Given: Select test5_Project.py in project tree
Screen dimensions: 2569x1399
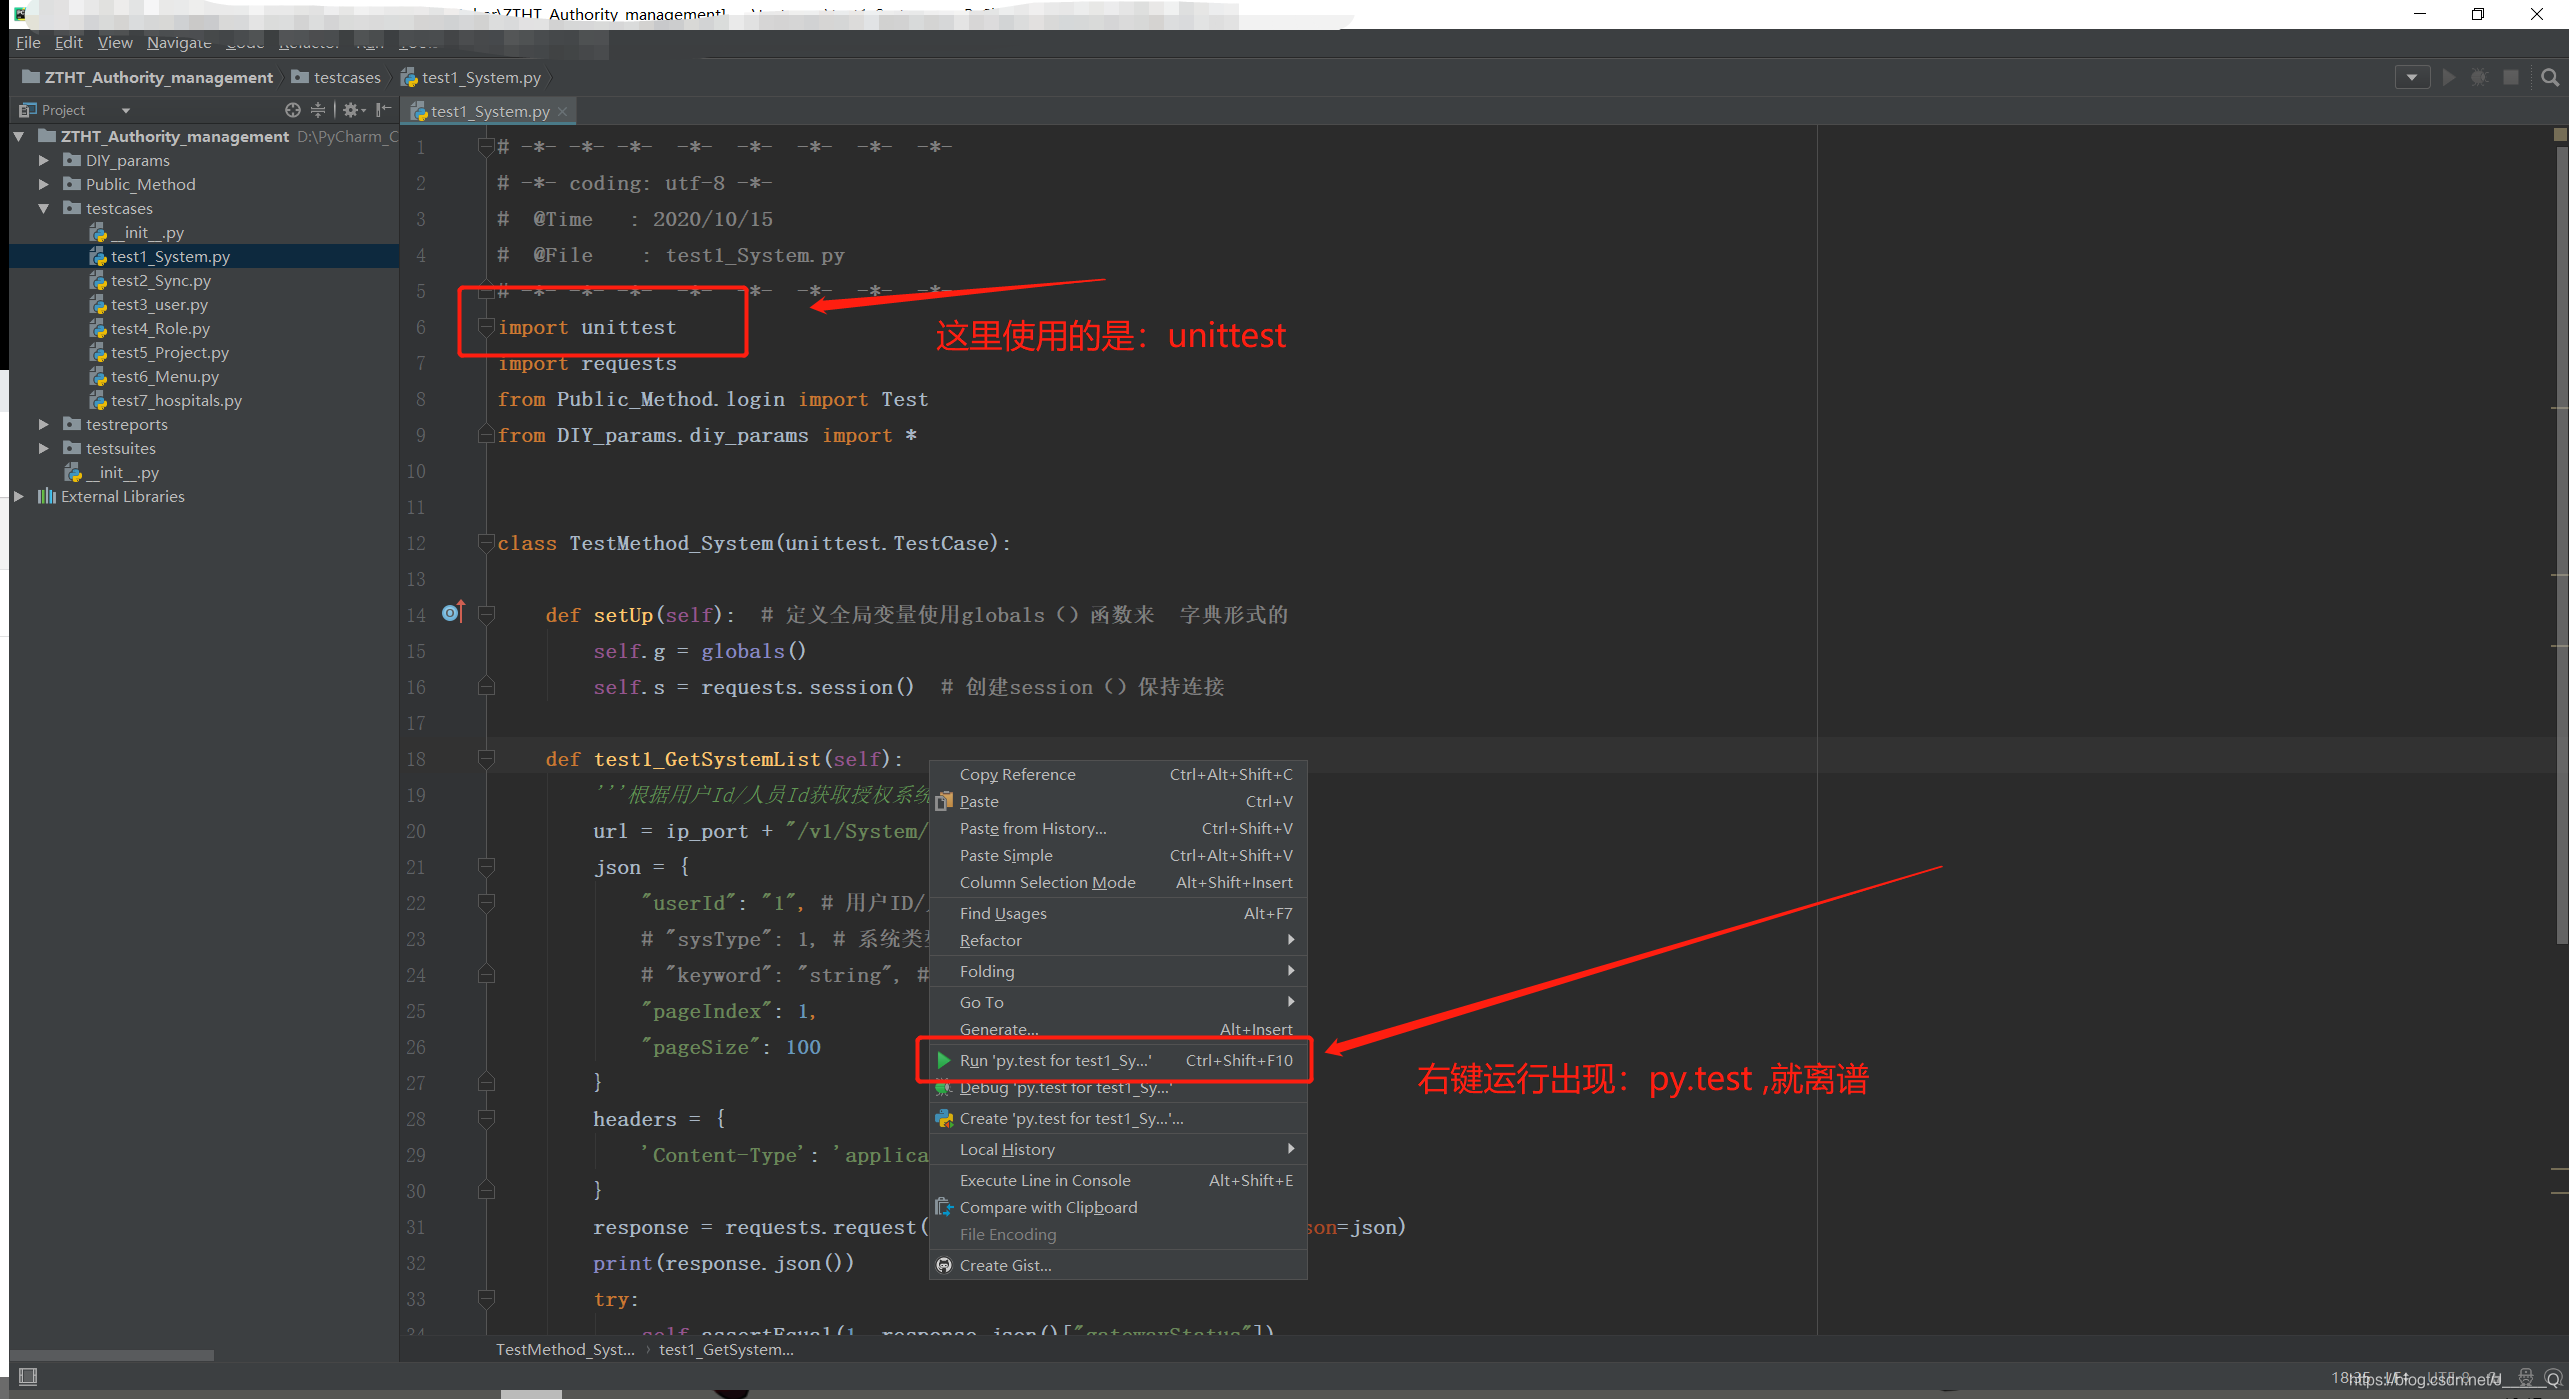Looking at the screenshot, I should tap(169, 352).
